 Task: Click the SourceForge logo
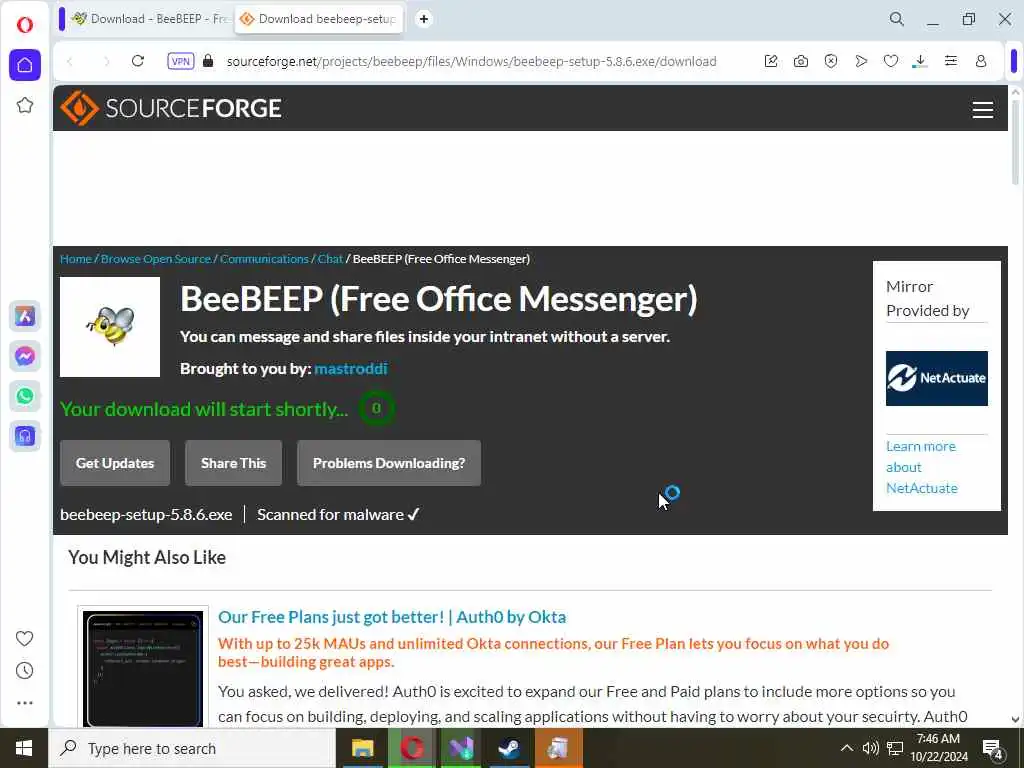(x=171, y=108)
